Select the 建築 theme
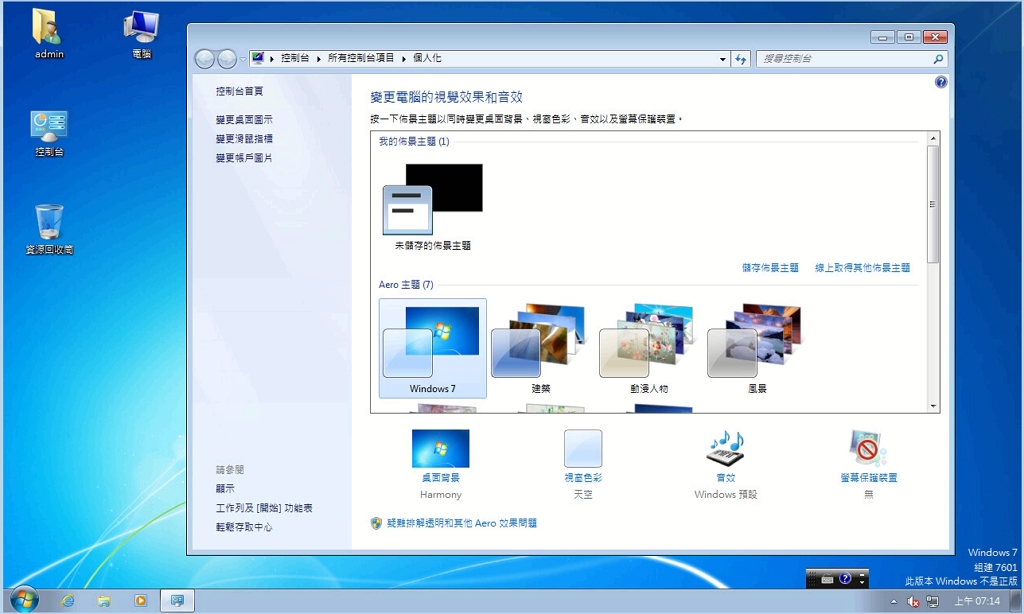This screenshot has height=614, width=1024. [541, 348]
